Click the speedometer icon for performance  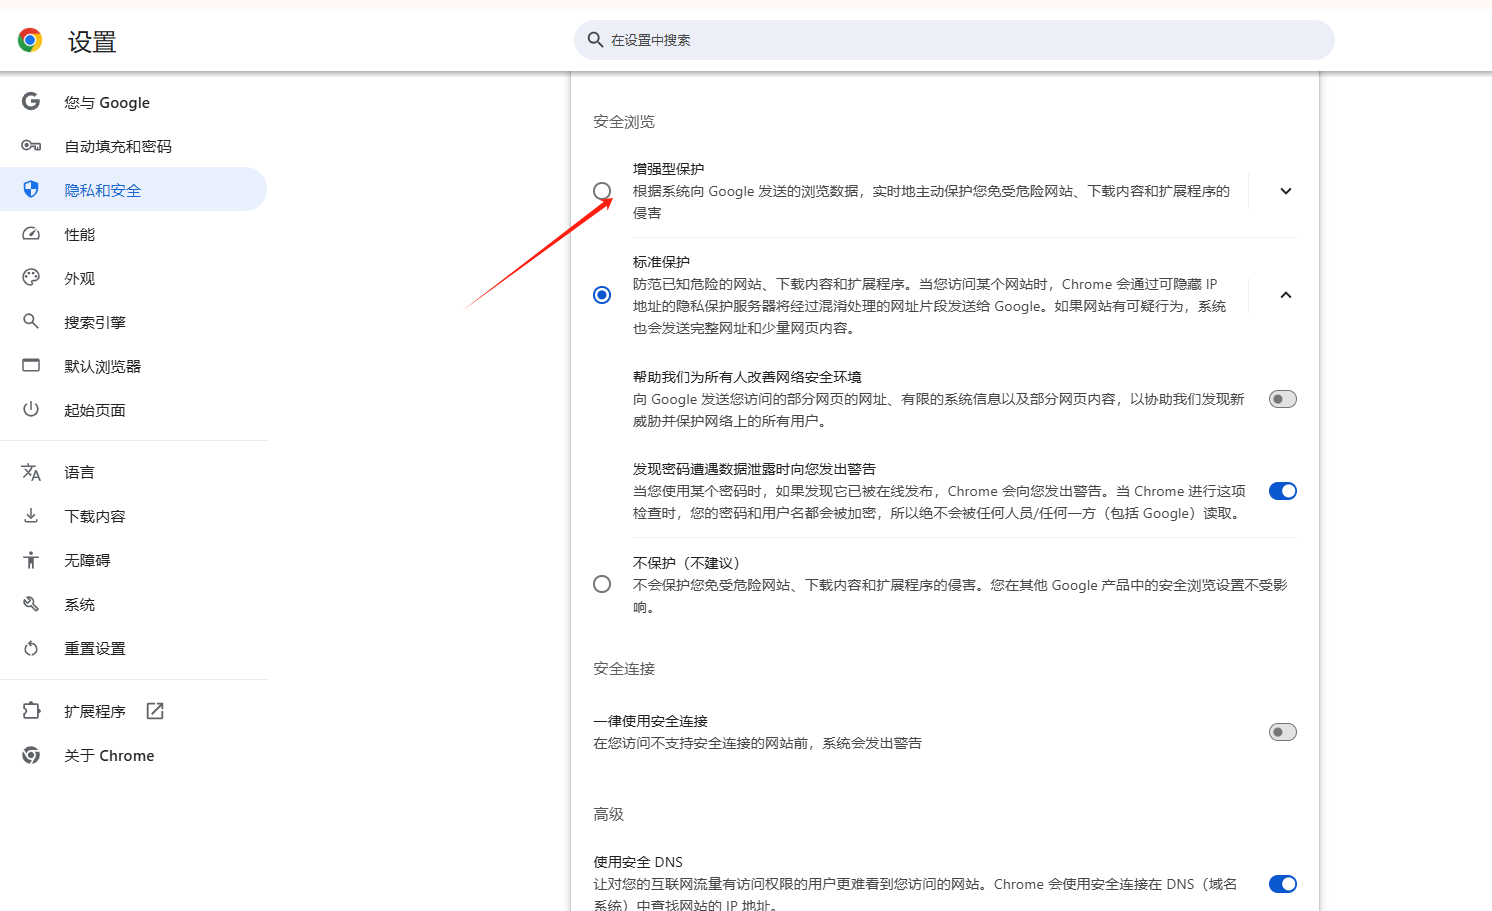coord(31,234)
